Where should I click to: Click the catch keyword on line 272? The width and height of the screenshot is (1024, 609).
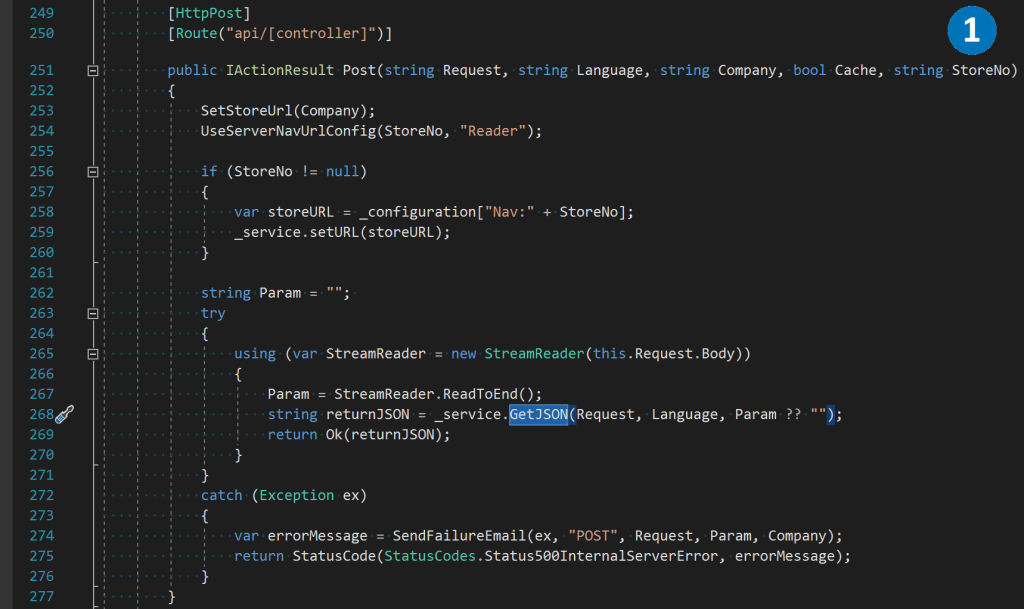click(222, 495)
